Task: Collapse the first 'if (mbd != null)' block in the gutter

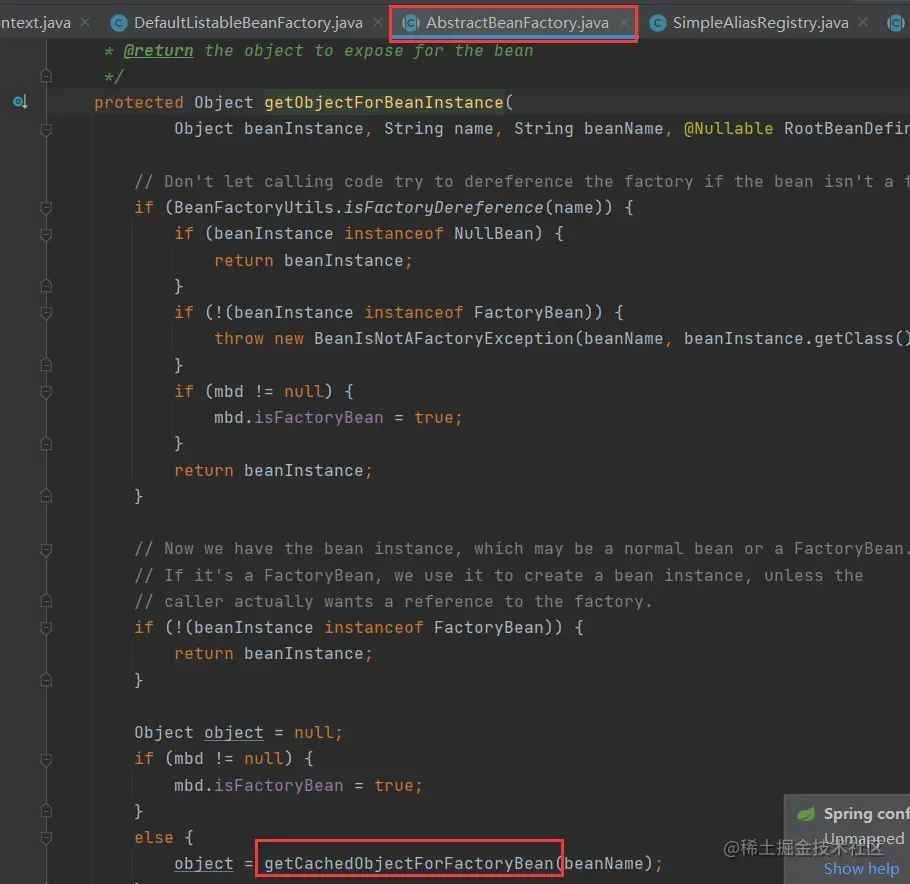Action: (x=46, y=392)
